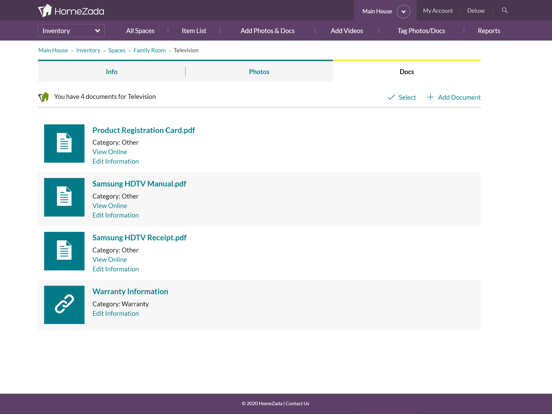Go to Spaces breadcrumb
The width and height of the screenshot is (552, 414).
coord(117,50)
